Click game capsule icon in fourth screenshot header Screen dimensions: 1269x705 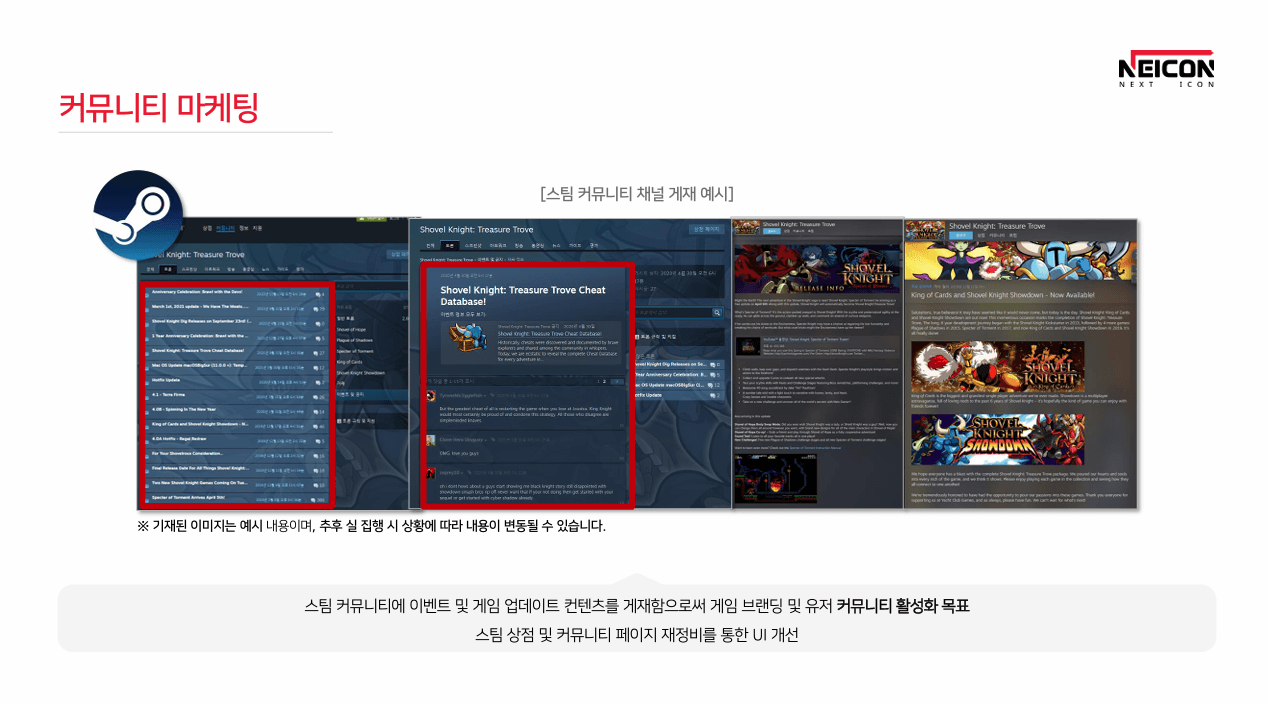point(926,230)
